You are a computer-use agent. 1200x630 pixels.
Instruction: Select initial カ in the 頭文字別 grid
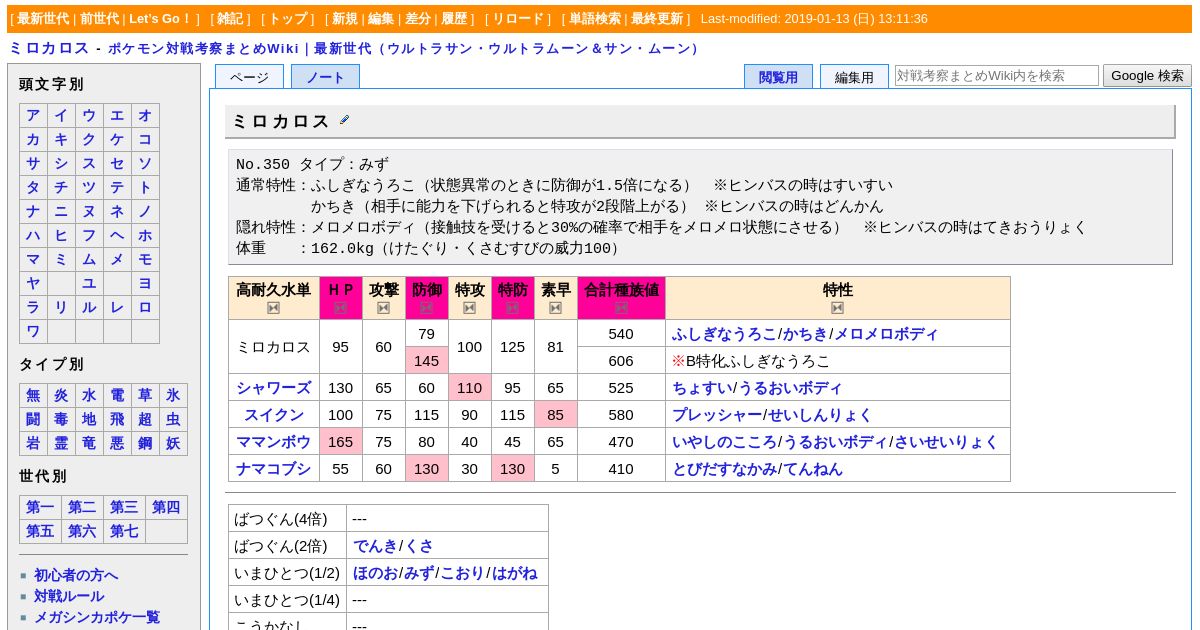(x=33, y=139)
